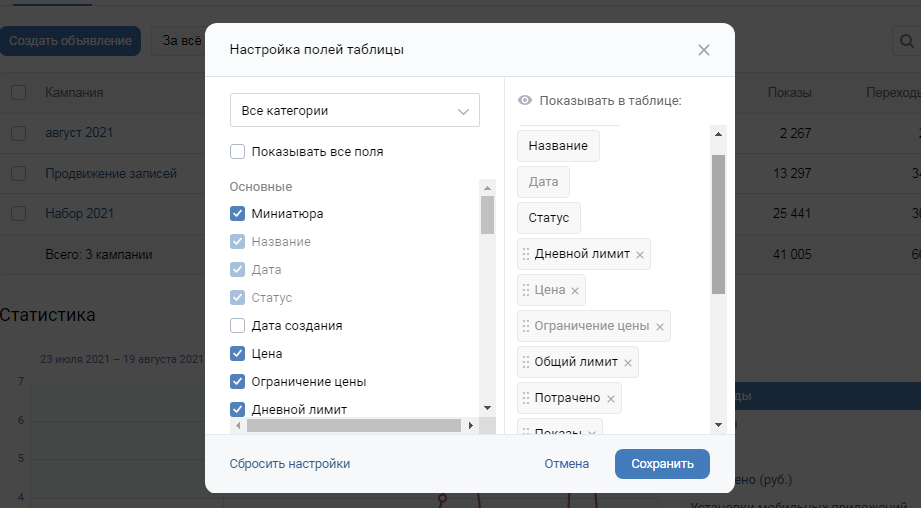Remove Дневной лимит field with its x icon
This screenshot has width=921, height=508.
[640, 255]
